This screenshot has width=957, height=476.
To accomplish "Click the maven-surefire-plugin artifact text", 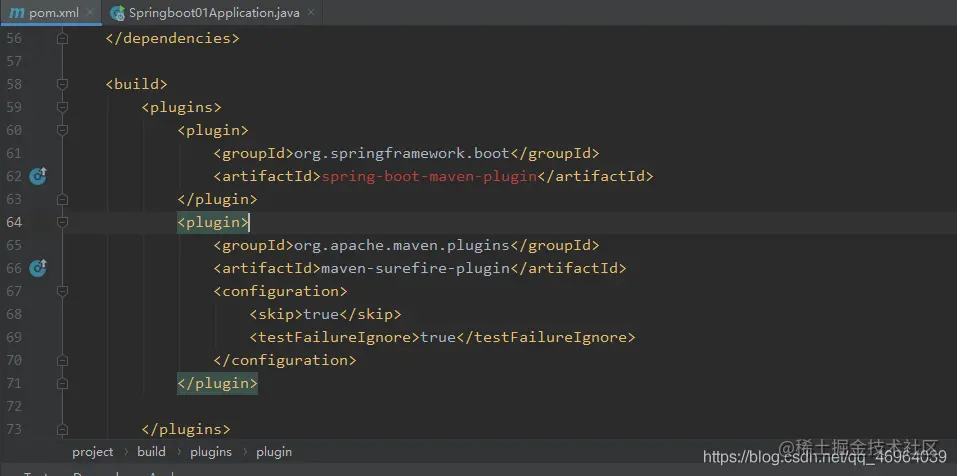I will (x=415, y=268).
